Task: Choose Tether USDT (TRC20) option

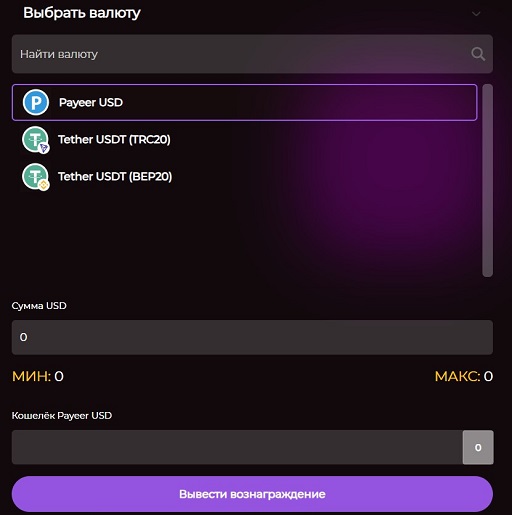Action: (x=244, y=139)
